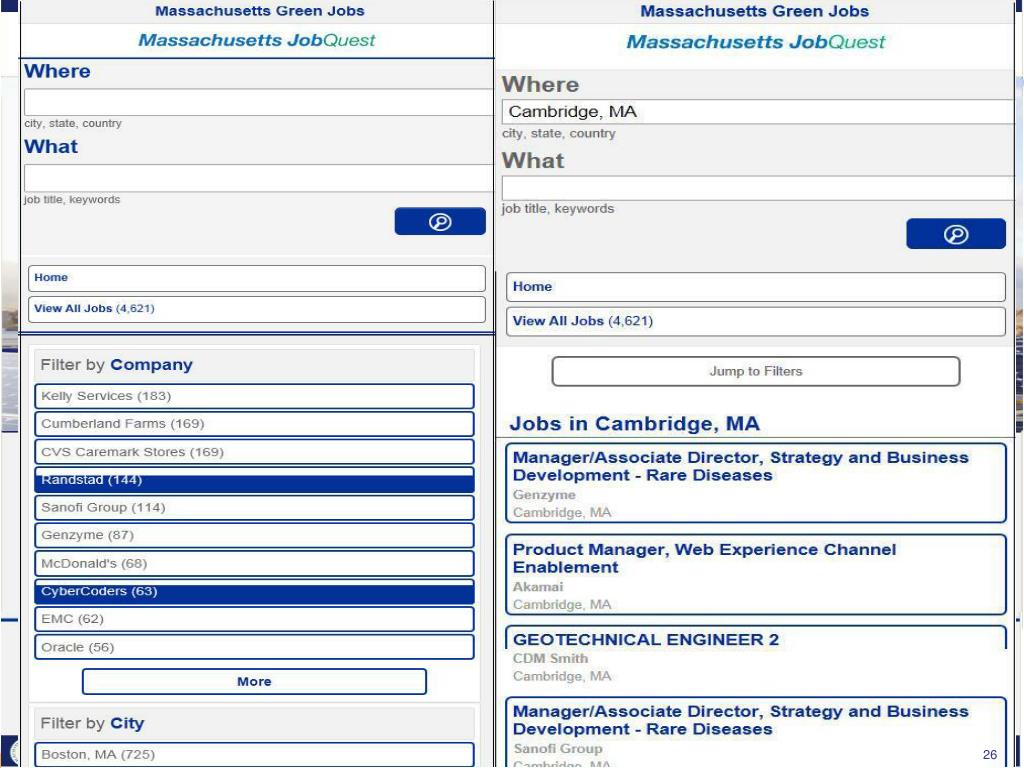This screenshot has width=1024, height=768.
Task: Filter by company Genzyme (87)
Action: 254,536
